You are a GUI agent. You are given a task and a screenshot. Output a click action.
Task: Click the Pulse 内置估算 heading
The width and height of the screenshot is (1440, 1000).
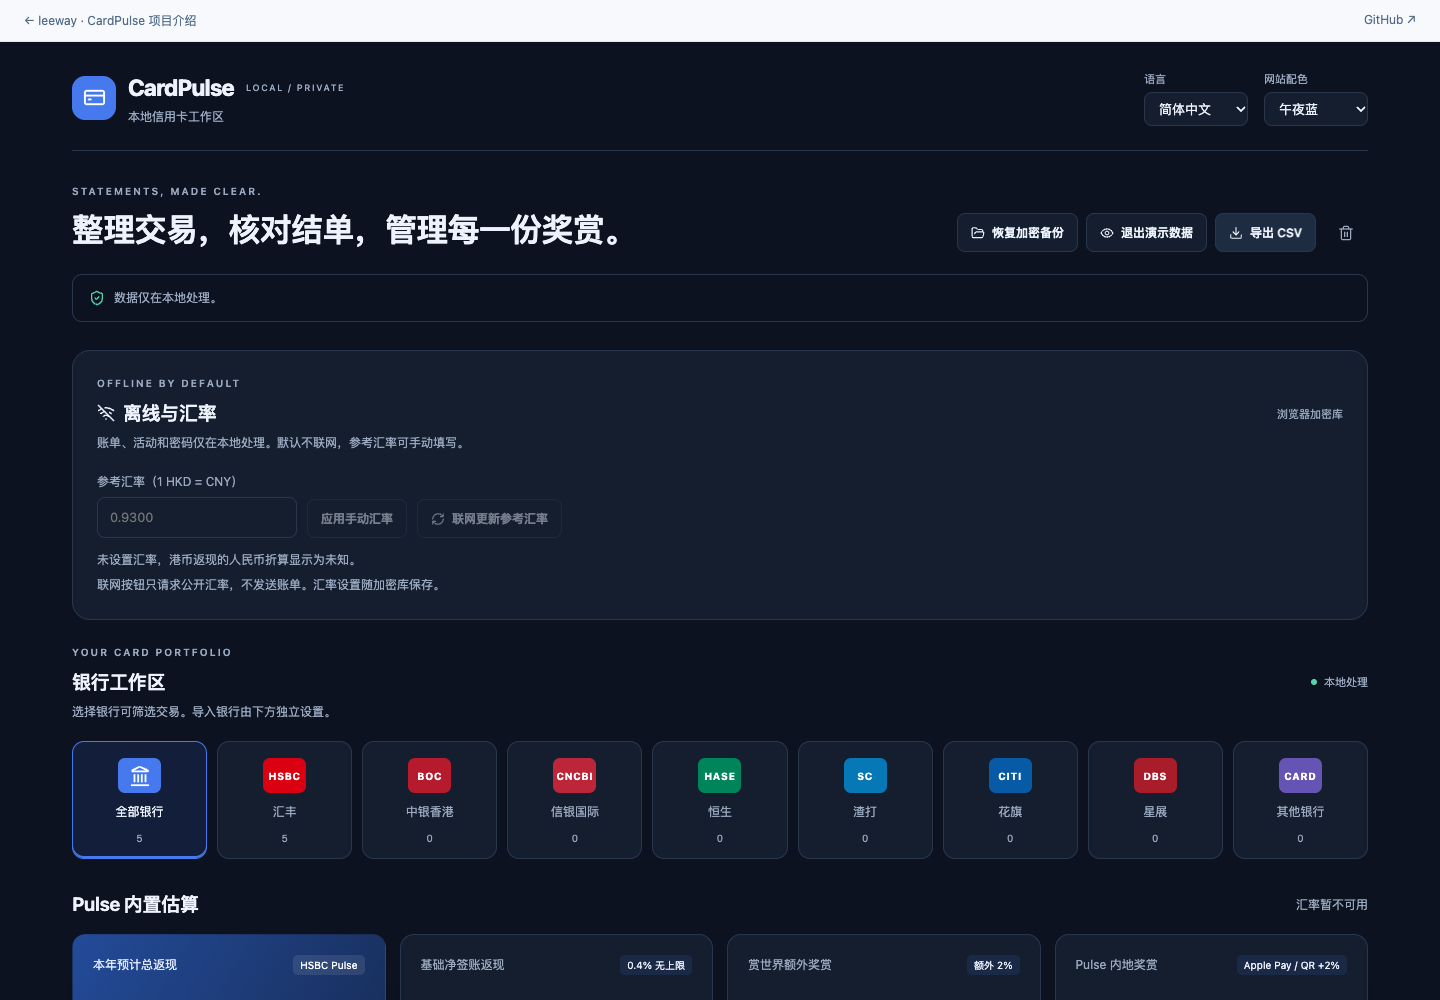(x=135, y=904)
